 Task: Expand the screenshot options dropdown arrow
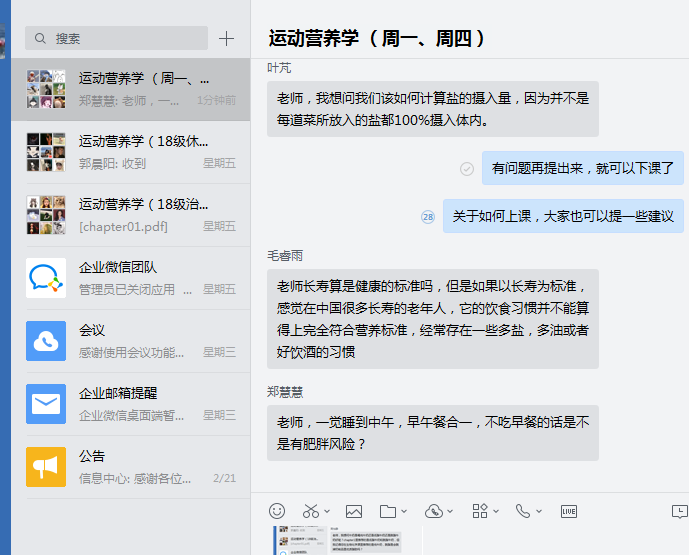click(x=328, y=512)
